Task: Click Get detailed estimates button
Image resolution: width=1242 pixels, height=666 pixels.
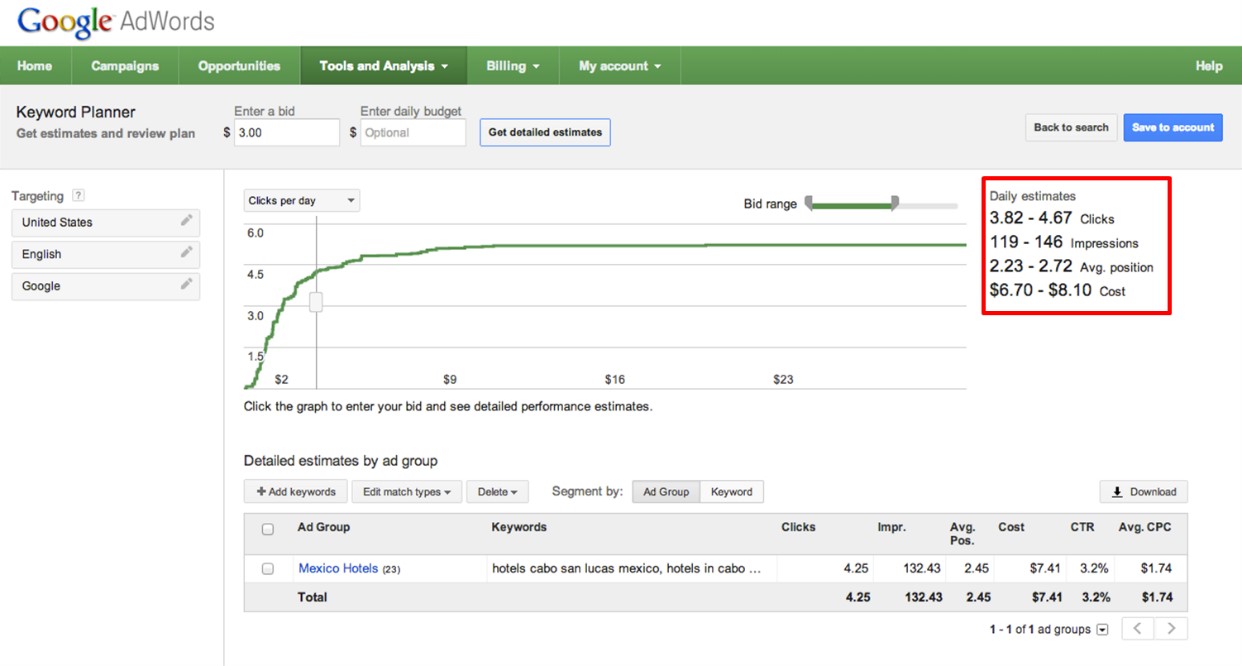Action: (545, 132)
